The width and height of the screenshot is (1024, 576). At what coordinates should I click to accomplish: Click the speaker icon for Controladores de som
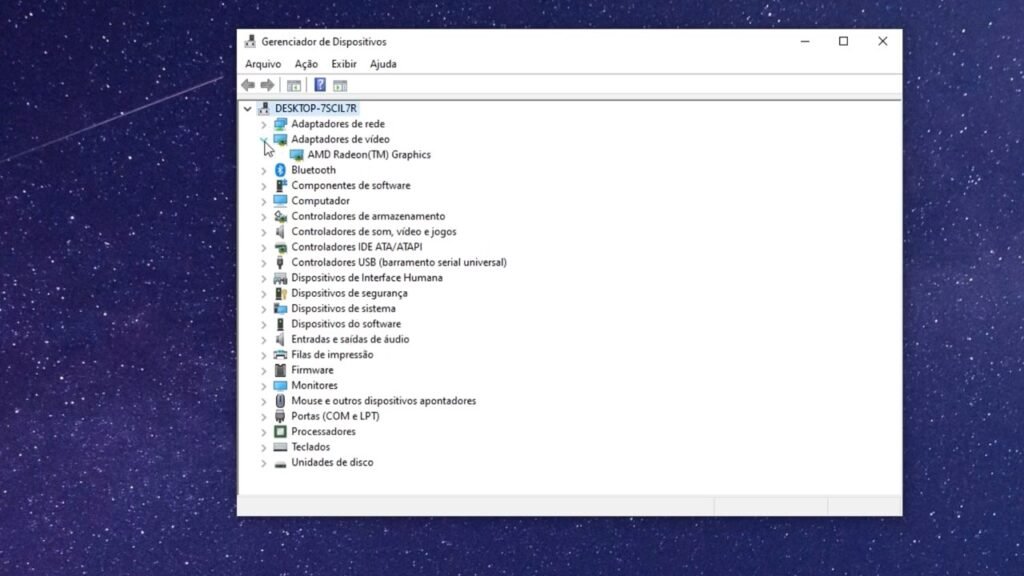280,232
